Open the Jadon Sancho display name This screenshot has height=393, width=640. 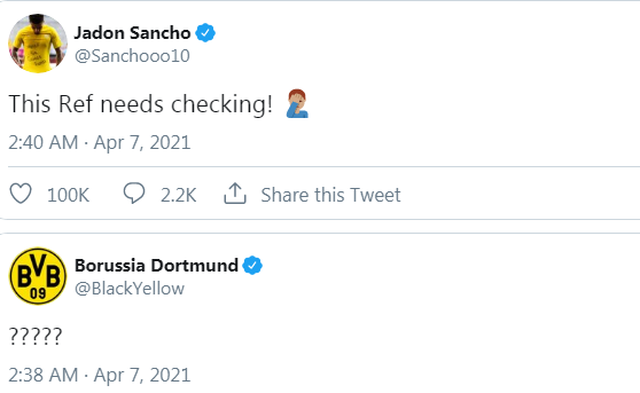pyautogui.click(x=132, y=33)
